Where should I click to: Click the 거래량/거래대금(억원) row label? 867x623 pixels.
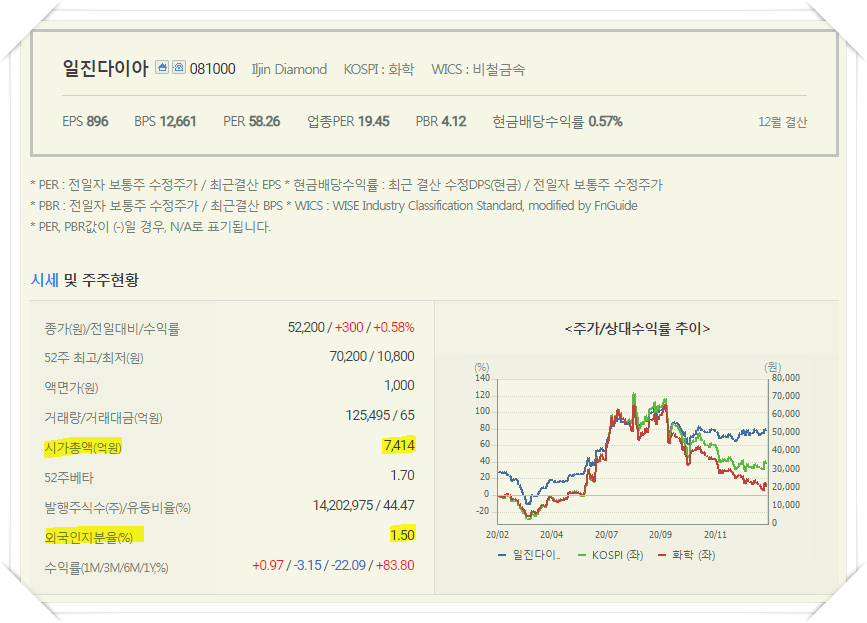click(103, 418)
